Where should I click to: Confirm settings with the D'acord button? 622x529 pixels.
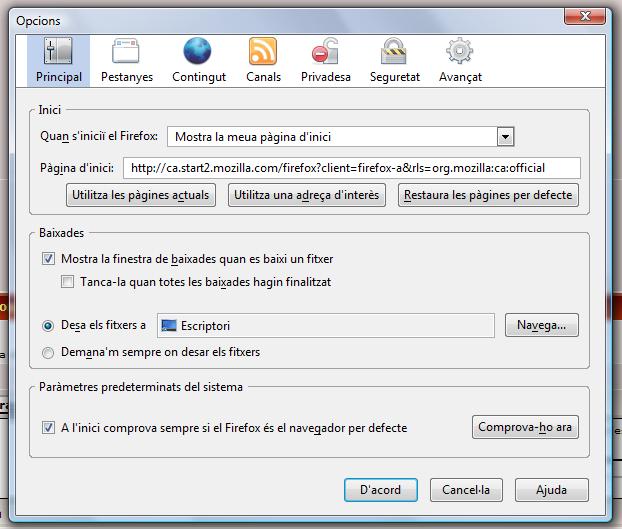click(x=380, y=490)
